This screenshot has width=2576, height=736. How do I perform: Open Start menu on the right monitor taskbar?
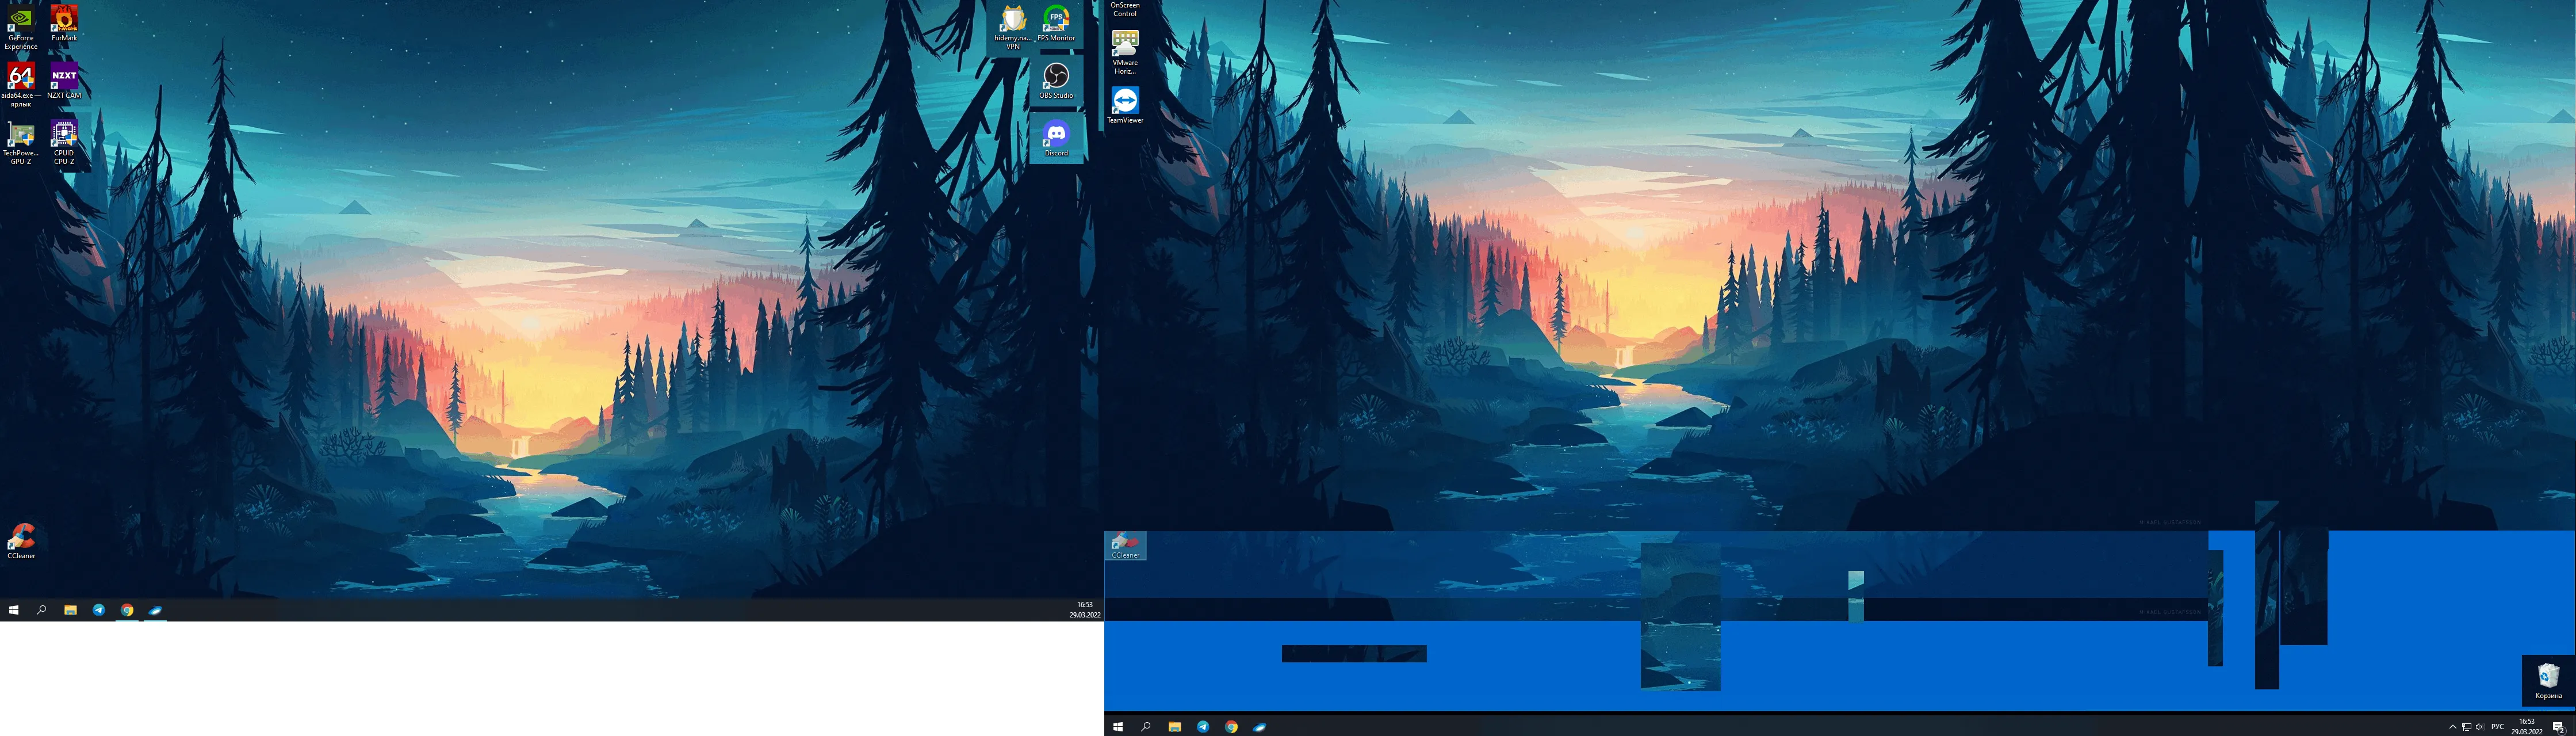pyautogui.click(x=1118, y=726)
